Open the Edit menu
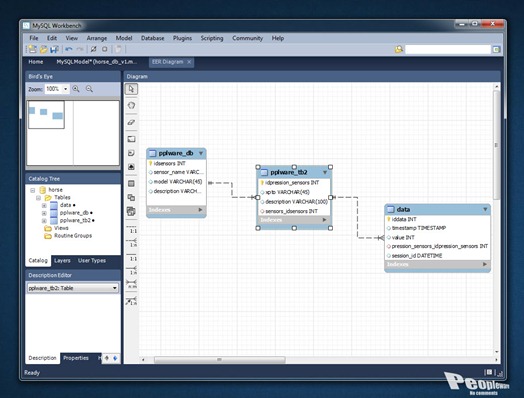 point(52,38)
